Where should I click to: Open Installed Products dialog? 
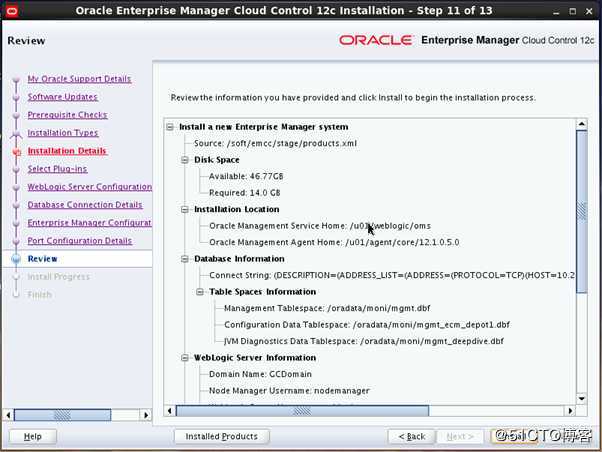point(222,437)
